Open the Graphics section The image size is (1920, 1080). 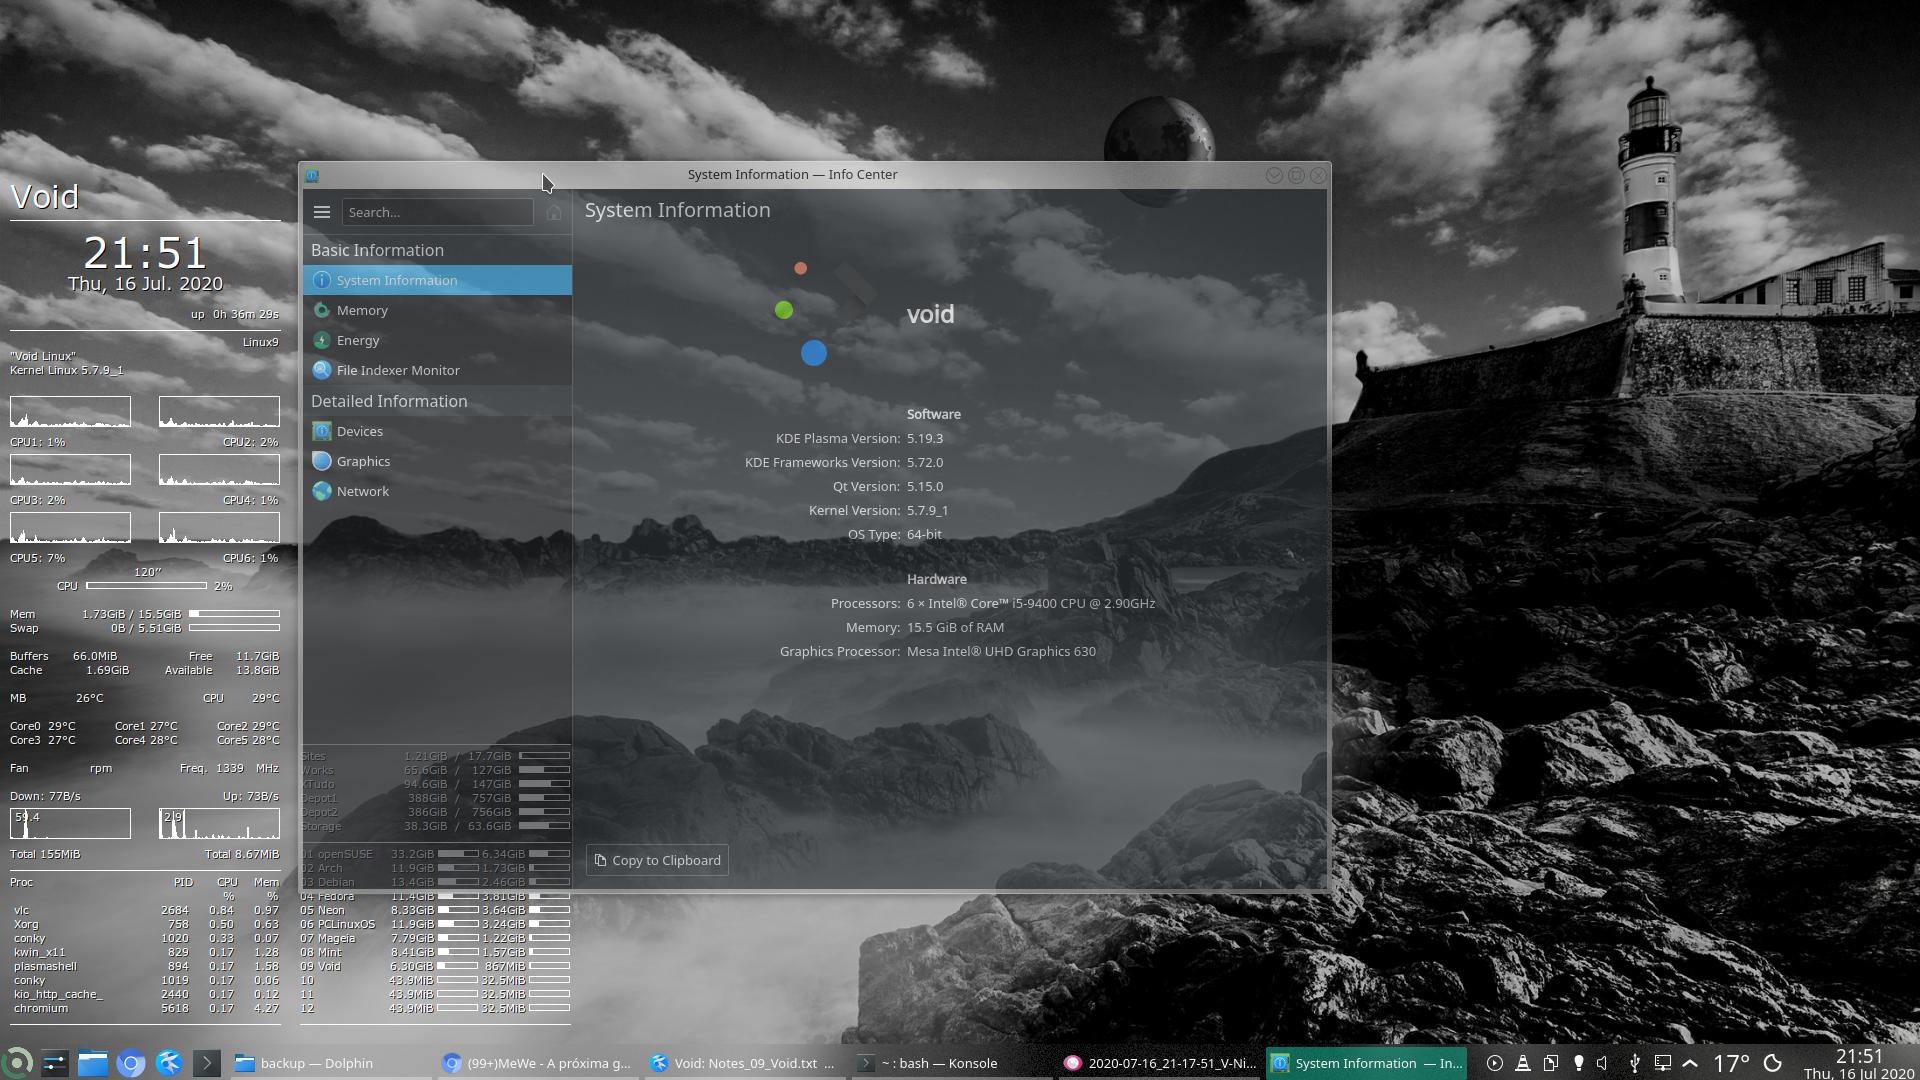363,462
